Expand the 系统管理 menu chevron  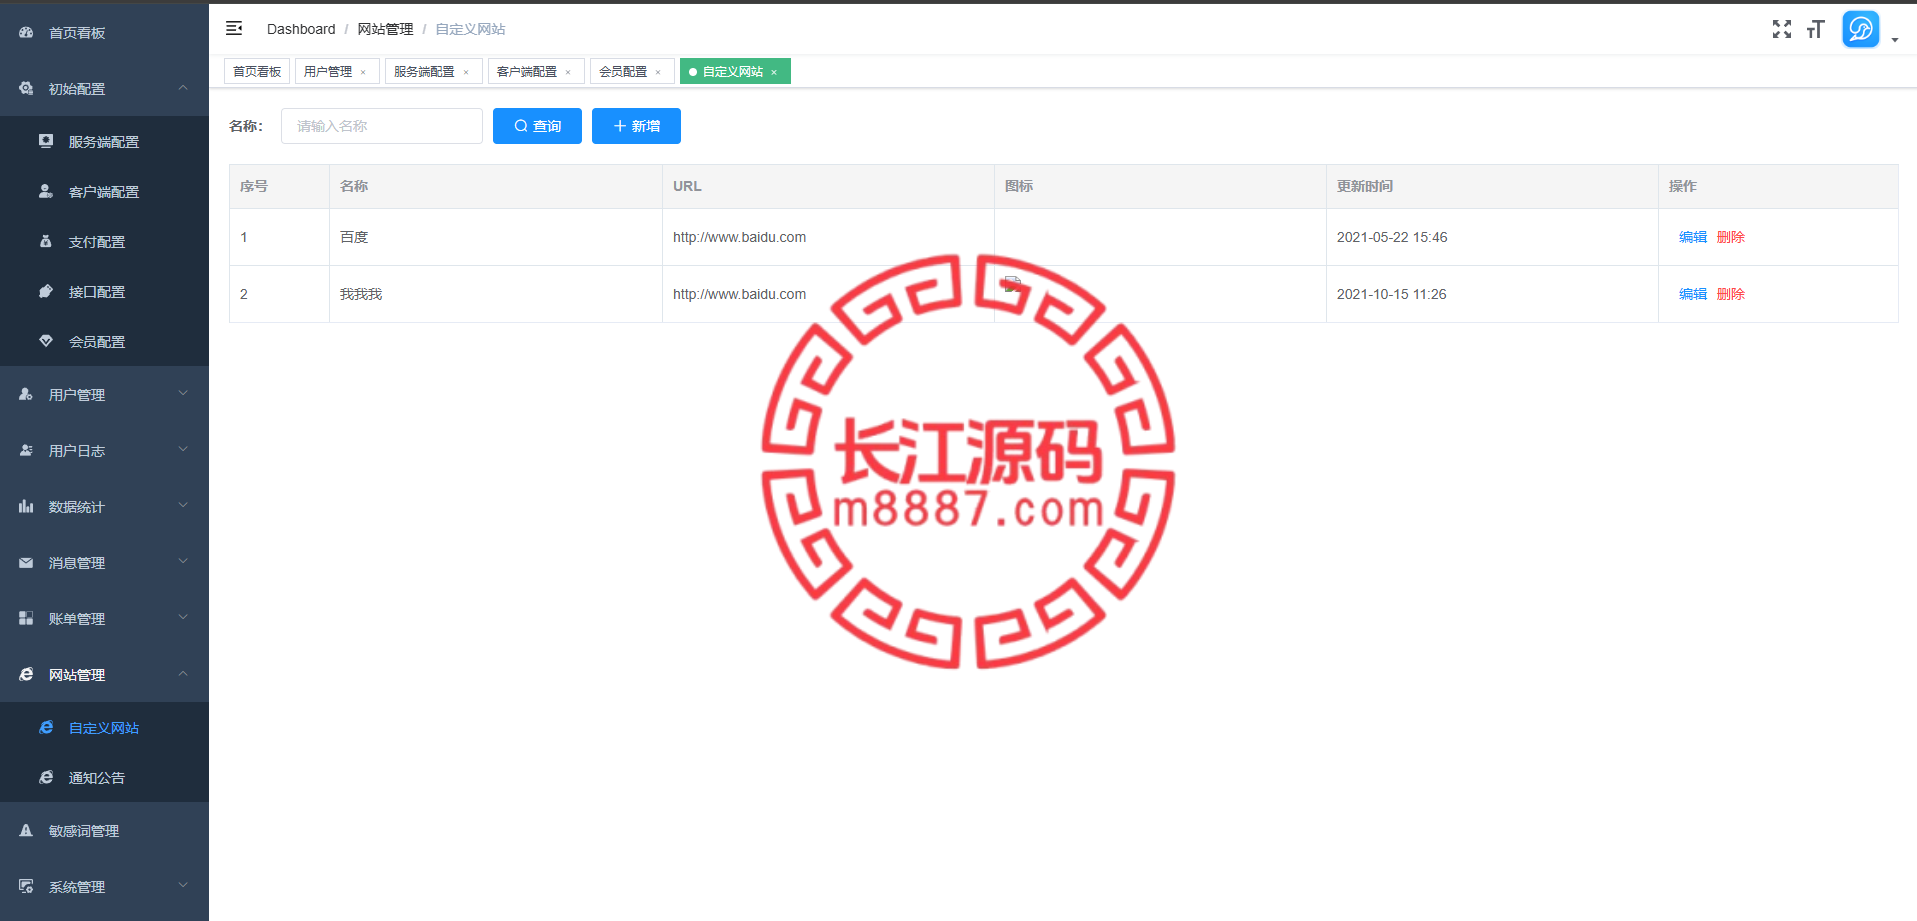tap(183, 886)
